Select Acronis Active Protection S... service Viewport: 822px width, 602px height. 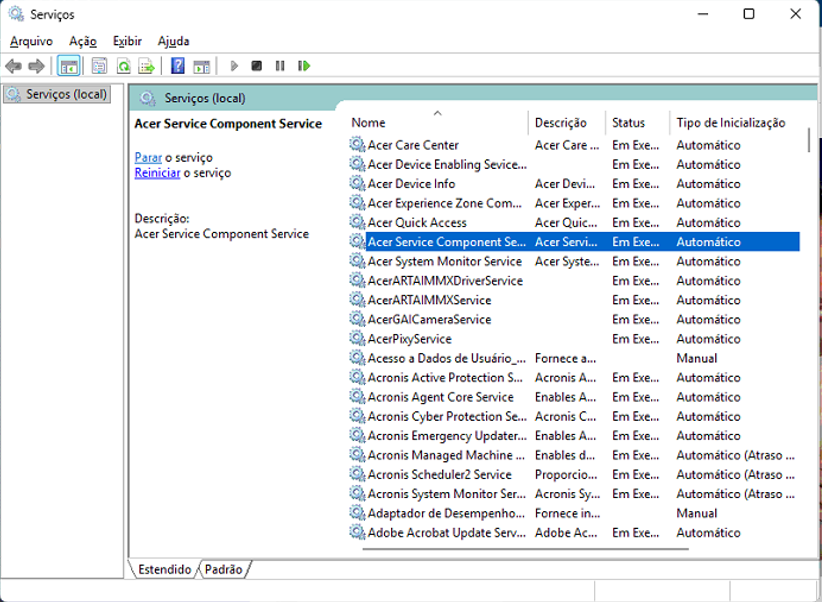(x=575, y=378)
